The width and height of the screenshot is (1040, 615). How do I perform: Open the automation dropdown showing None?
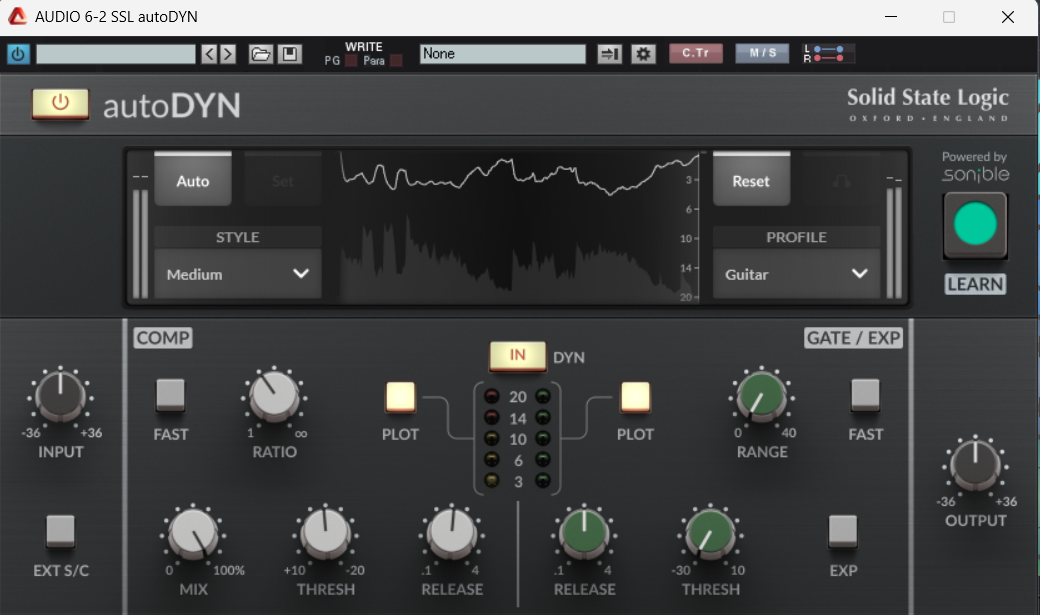[x=502, y=54]
